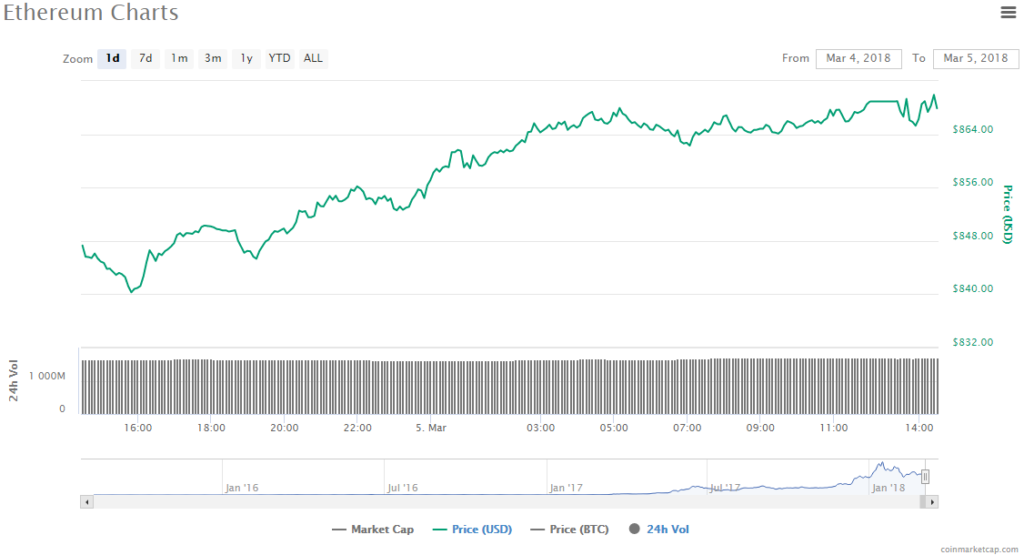Viewport: 1024px width, 555px height.
Task: Click the navigator range handle near Jan '18
Action: point(925,477)
